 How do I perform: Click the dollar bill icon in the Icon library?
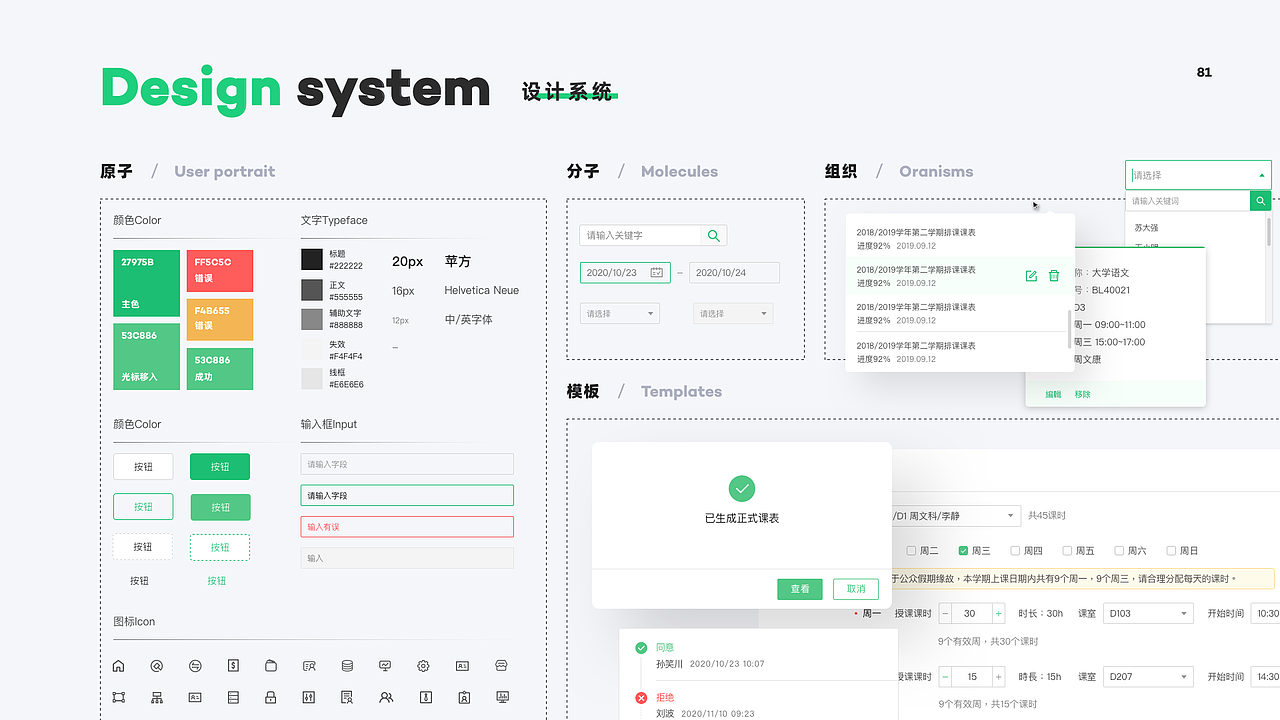click(233, 665)
